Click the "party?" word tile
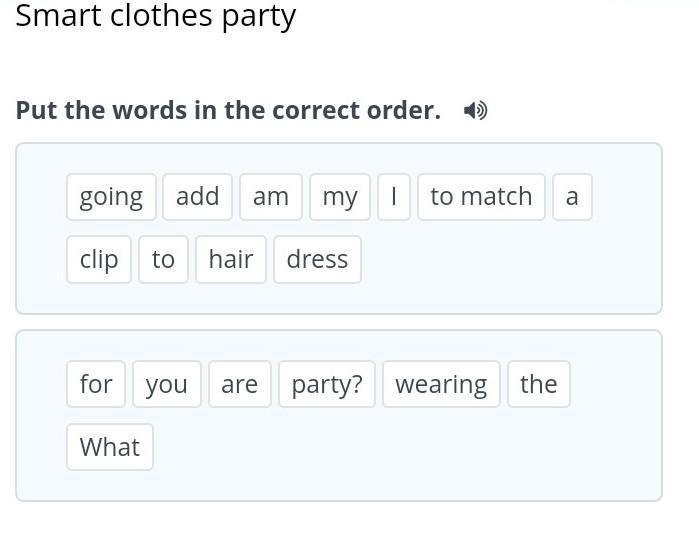699x546 pixels. click(327, 385)
